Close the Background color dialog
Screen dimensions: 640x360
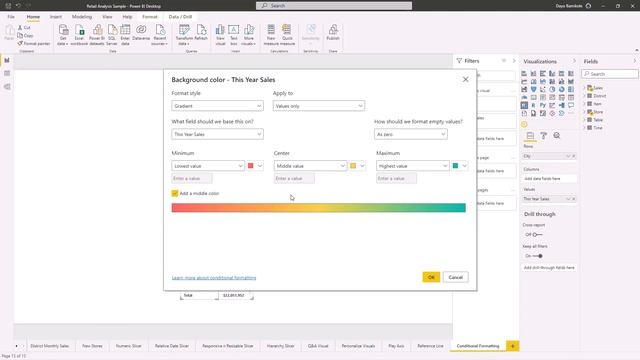[x=465, y=80]
